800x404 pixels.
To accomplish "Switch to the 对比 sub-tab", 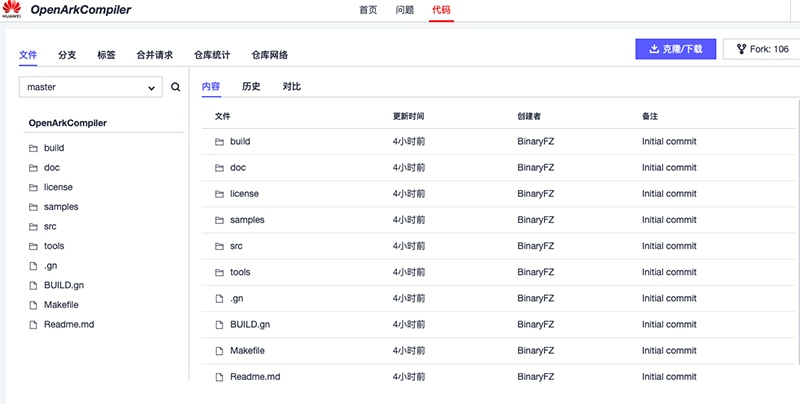I will click(291, 87).
